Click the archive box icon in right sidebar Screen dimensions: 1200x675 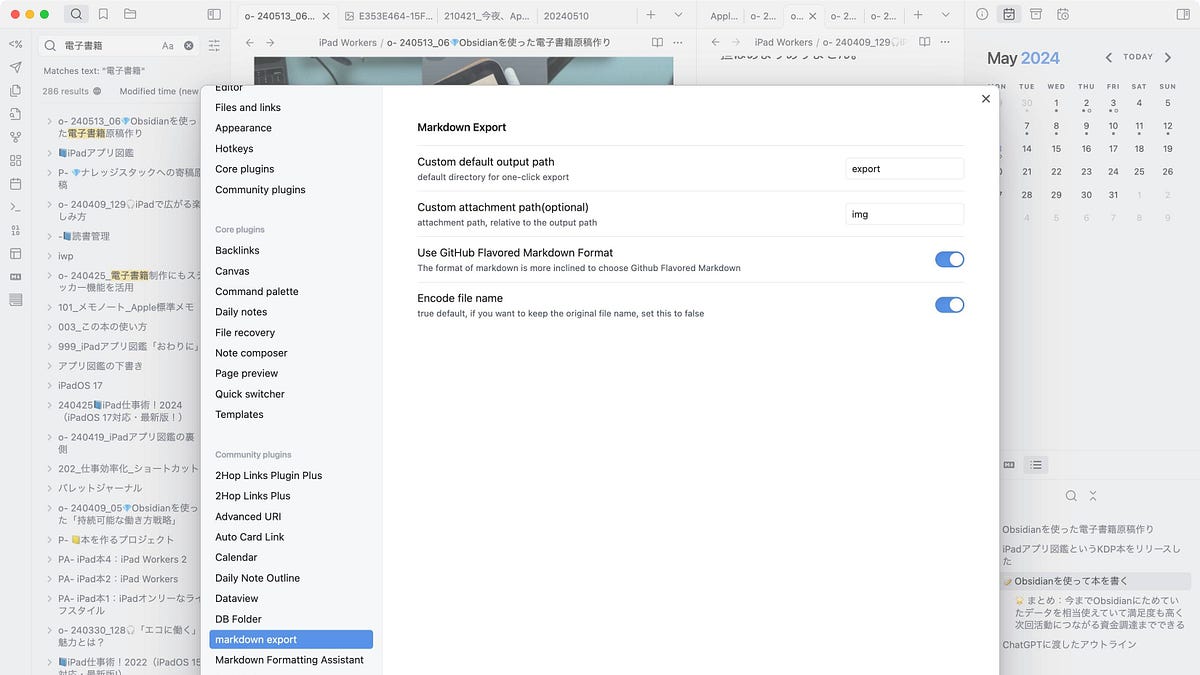[x=1036, y=14]
